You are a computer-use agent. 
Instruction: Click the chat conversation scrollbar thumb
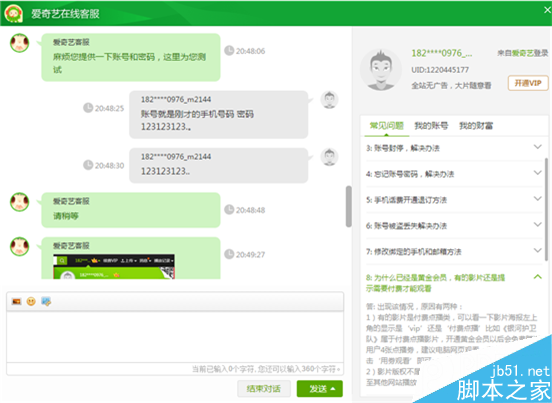click(349, 206)
